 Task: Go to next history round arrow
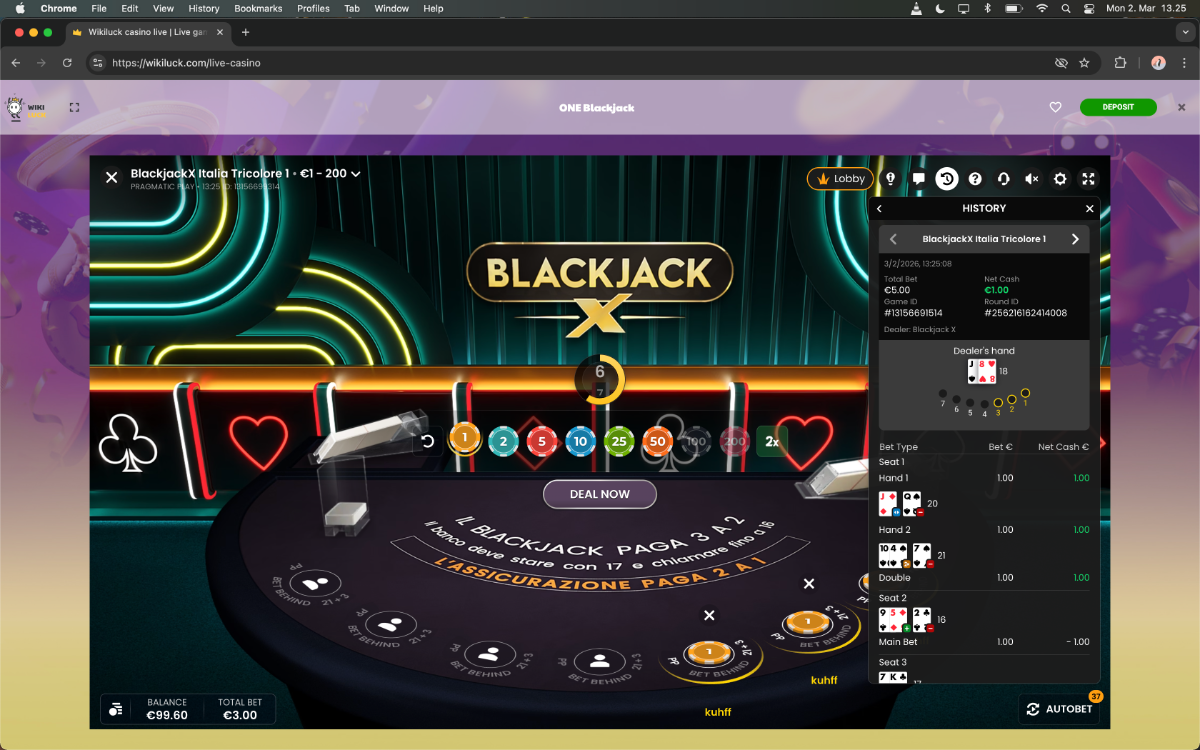[x=1075, y=239]
